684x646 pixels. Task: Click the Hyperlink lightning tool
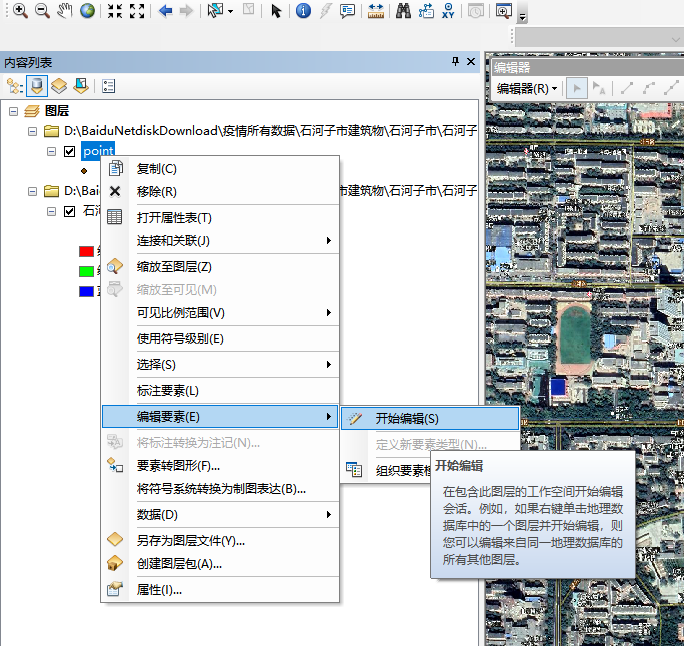(325, 10)
